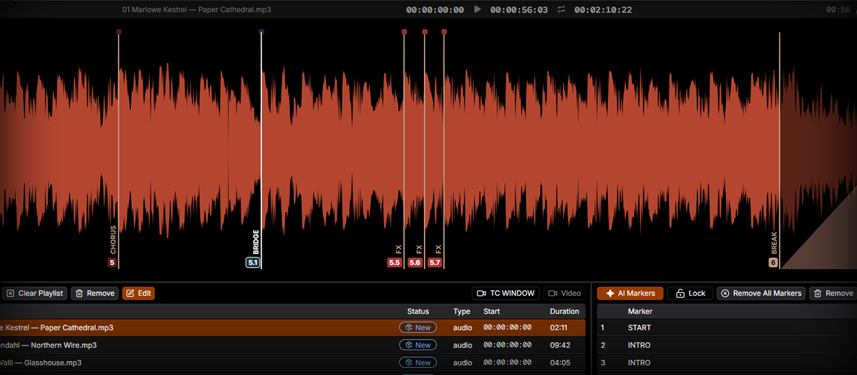
Task: Click the playlist Remove button with trash icon
Action: [x=95, y=294]
